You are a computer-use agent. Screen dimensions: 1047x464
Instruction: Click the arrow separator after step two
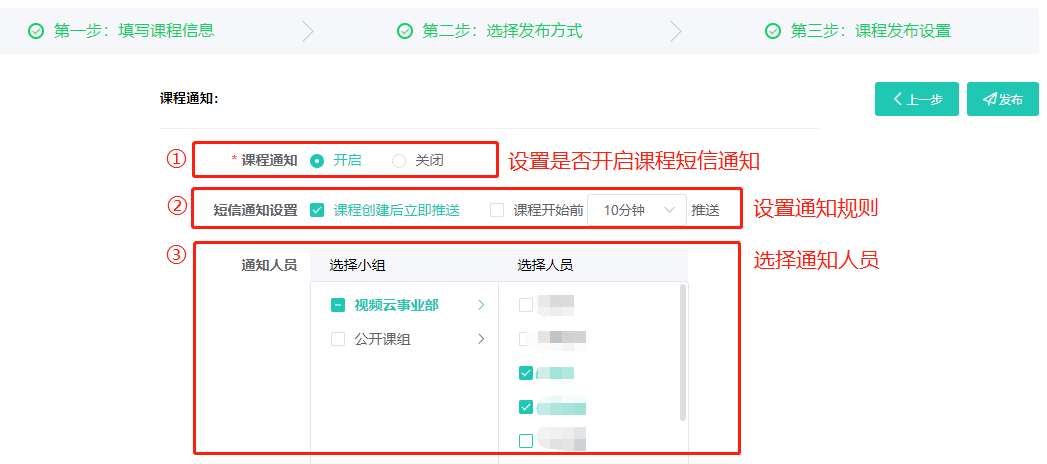coord(676,31)
